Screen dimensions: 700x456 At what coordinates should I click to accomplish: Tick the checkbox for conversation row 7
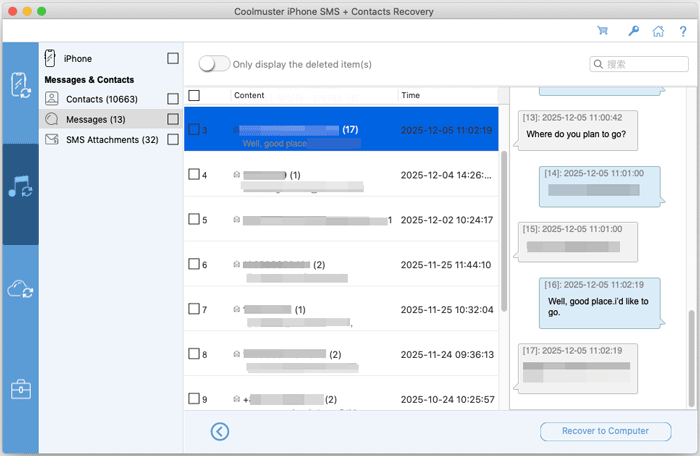(x=194, y=309)
